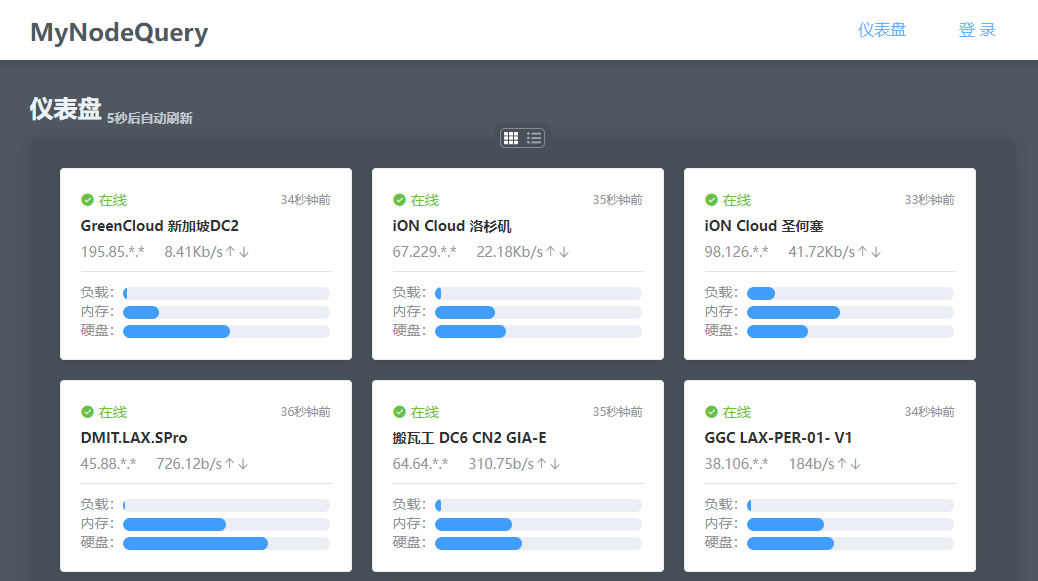Open the GreenCloud 新加坡DC2 server name
Screen dimensions: 1038x581
coord(159,226)
